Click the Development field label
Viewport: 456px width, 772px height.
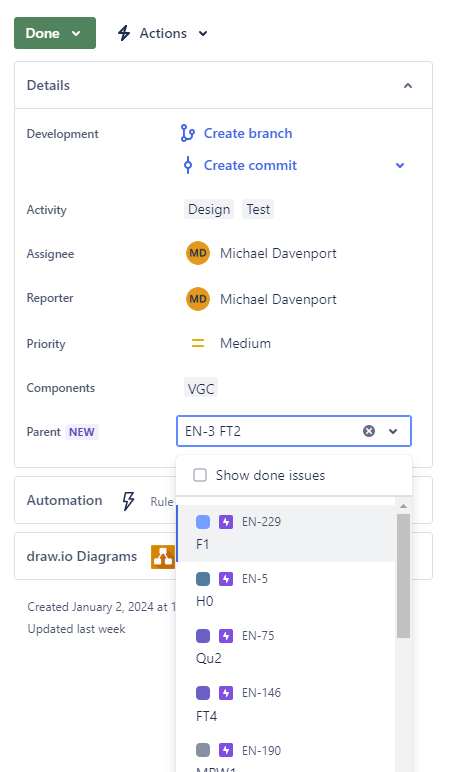(x=63, y=134)
